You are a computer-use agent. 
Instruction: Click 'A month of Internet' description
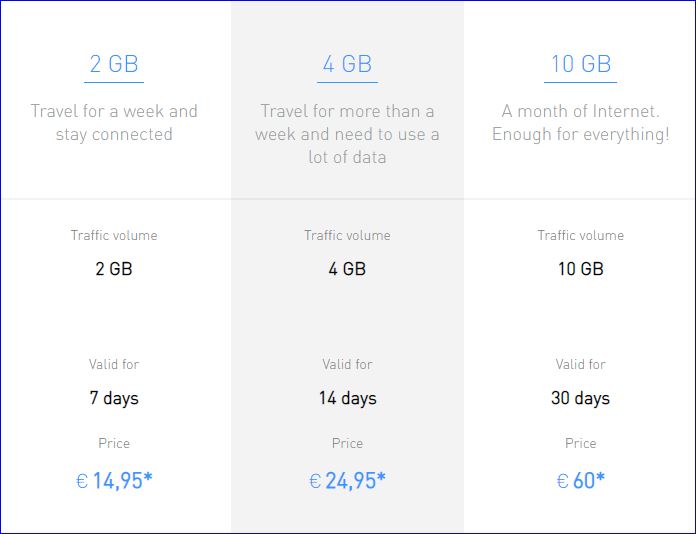click(x=580, y=122)
